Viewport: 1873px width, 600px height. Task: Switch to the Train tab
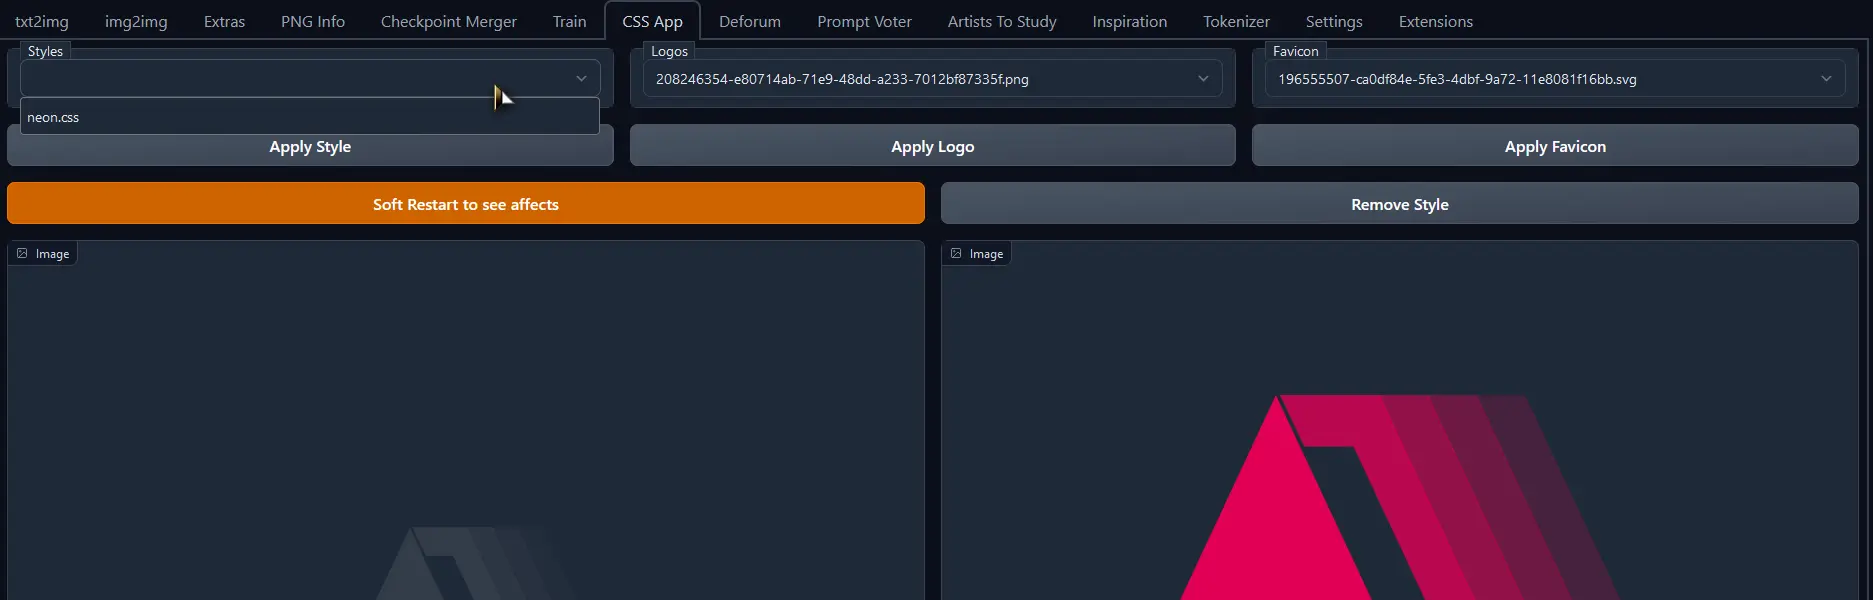pyautogui.click(x=569, y=21)
